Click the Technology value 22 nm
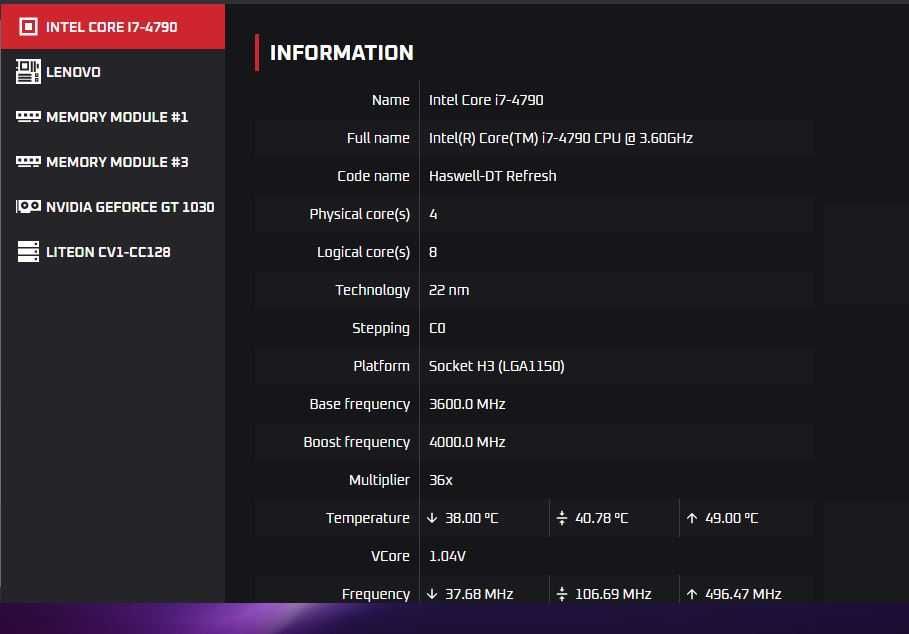The image size is (909, 634). point(449,290)
